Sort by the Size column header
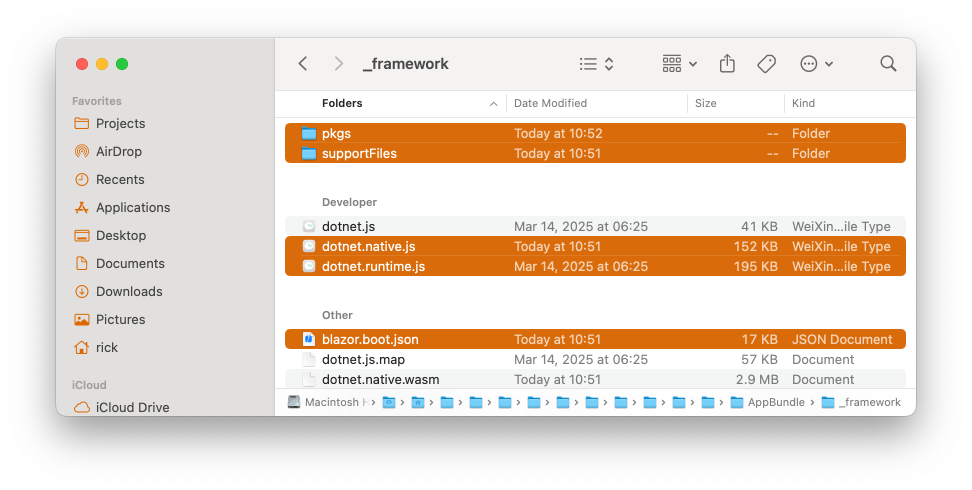This screenshot has width=972, height=490. tap(706, 103)
